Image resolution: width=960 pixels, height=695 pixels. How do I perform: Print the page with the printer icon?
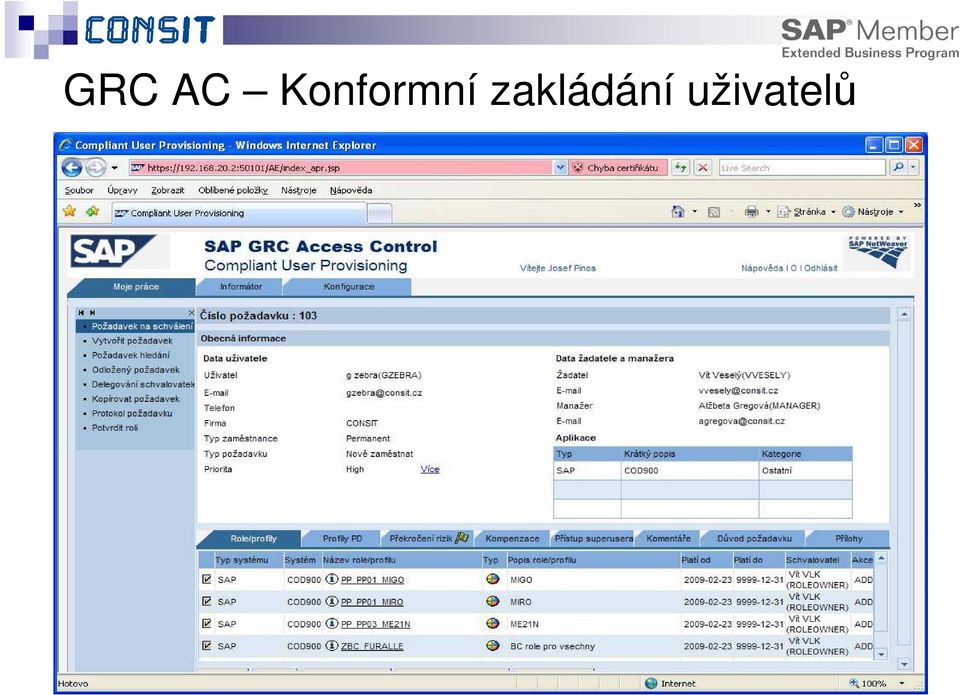tap(751, 212)
